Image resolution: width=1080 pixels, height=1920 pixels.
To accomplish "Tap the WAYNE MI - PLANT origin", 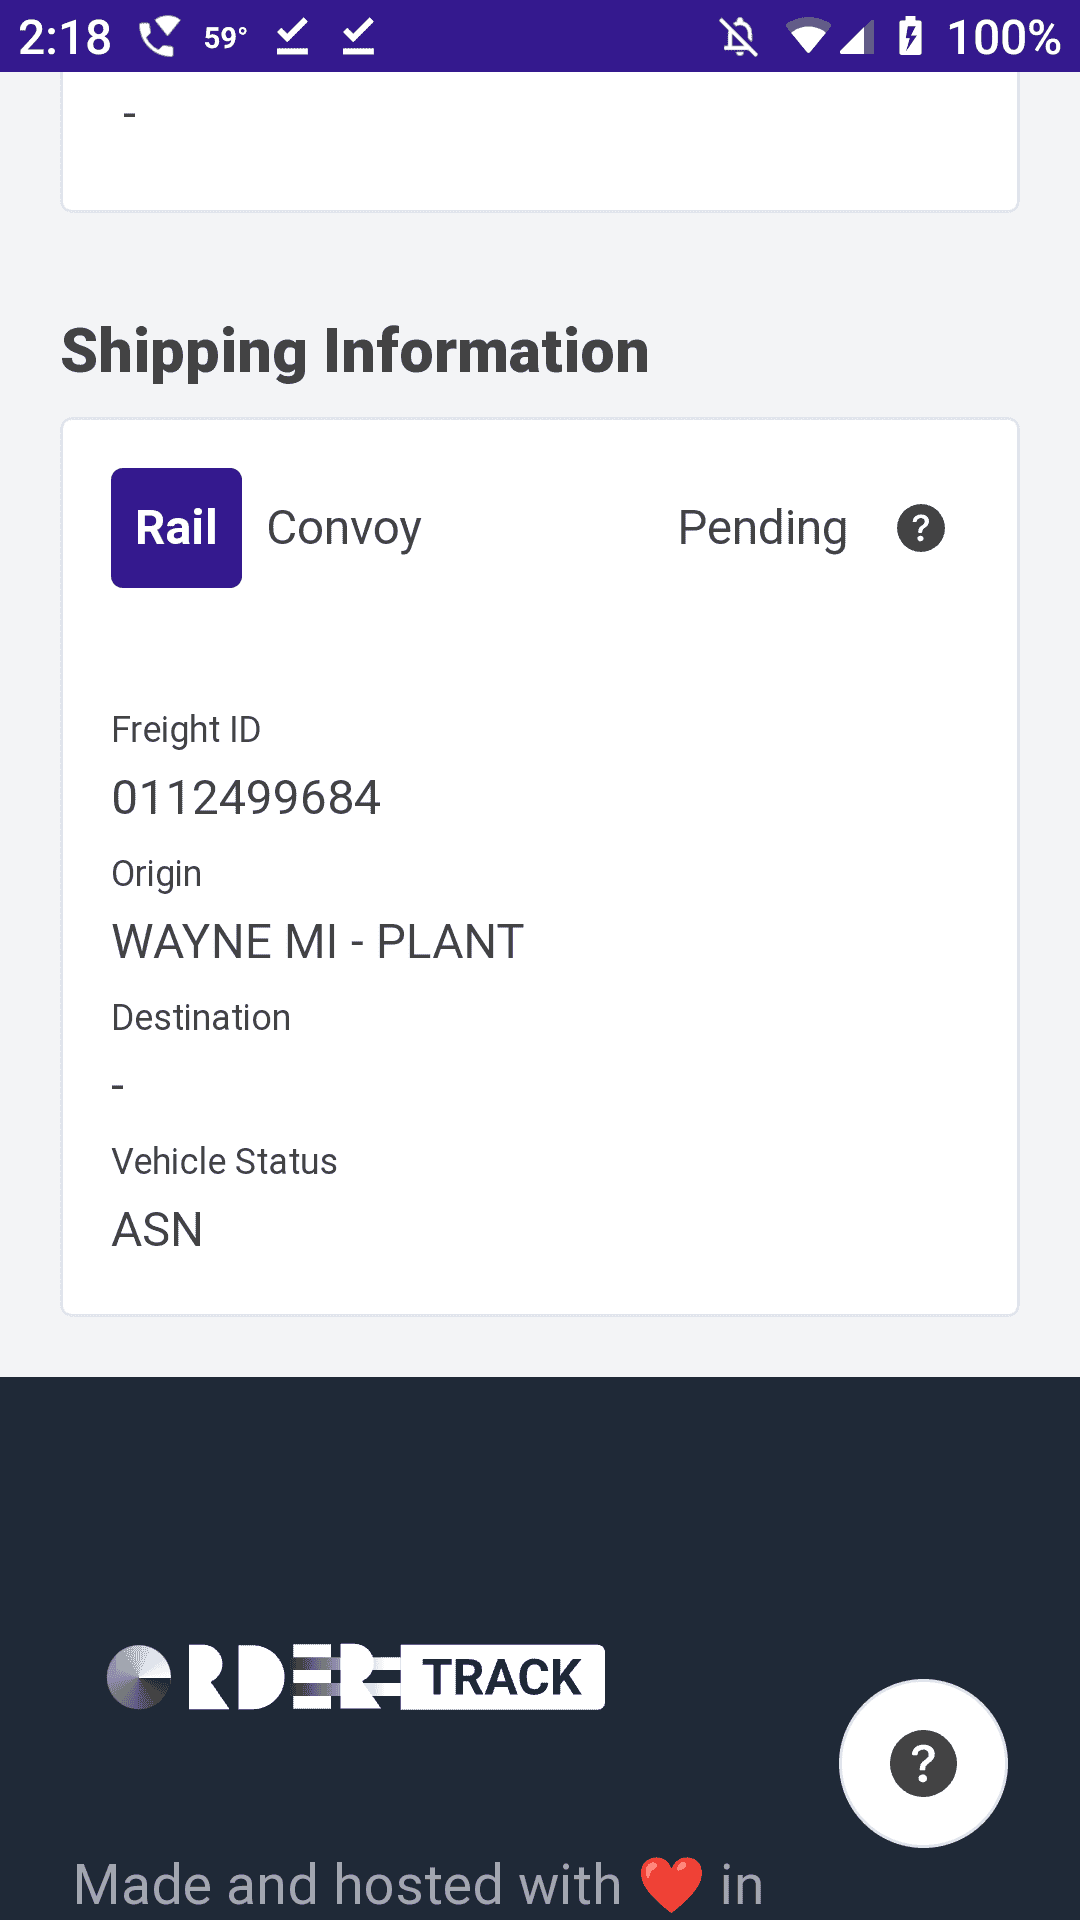I will click(x=318, y=942).
